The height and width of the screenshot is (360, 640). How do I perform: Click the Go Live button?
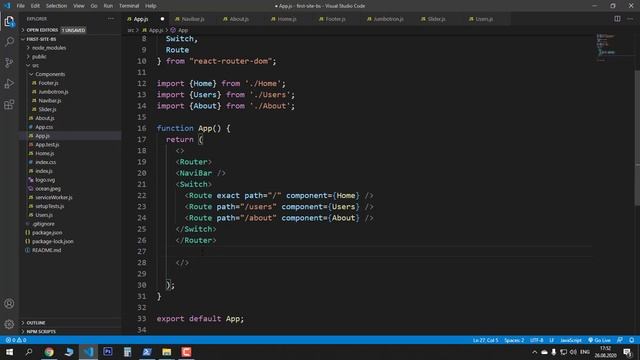599,340
